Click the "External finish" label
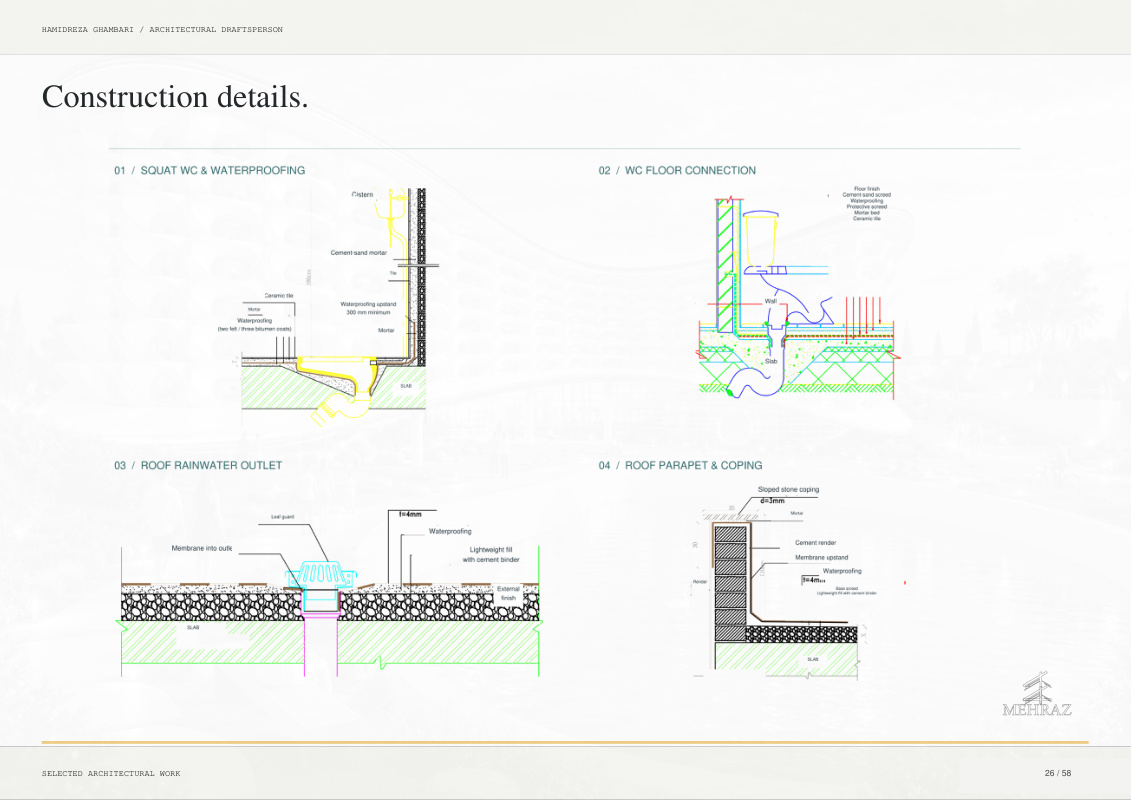 click(508, 594)
